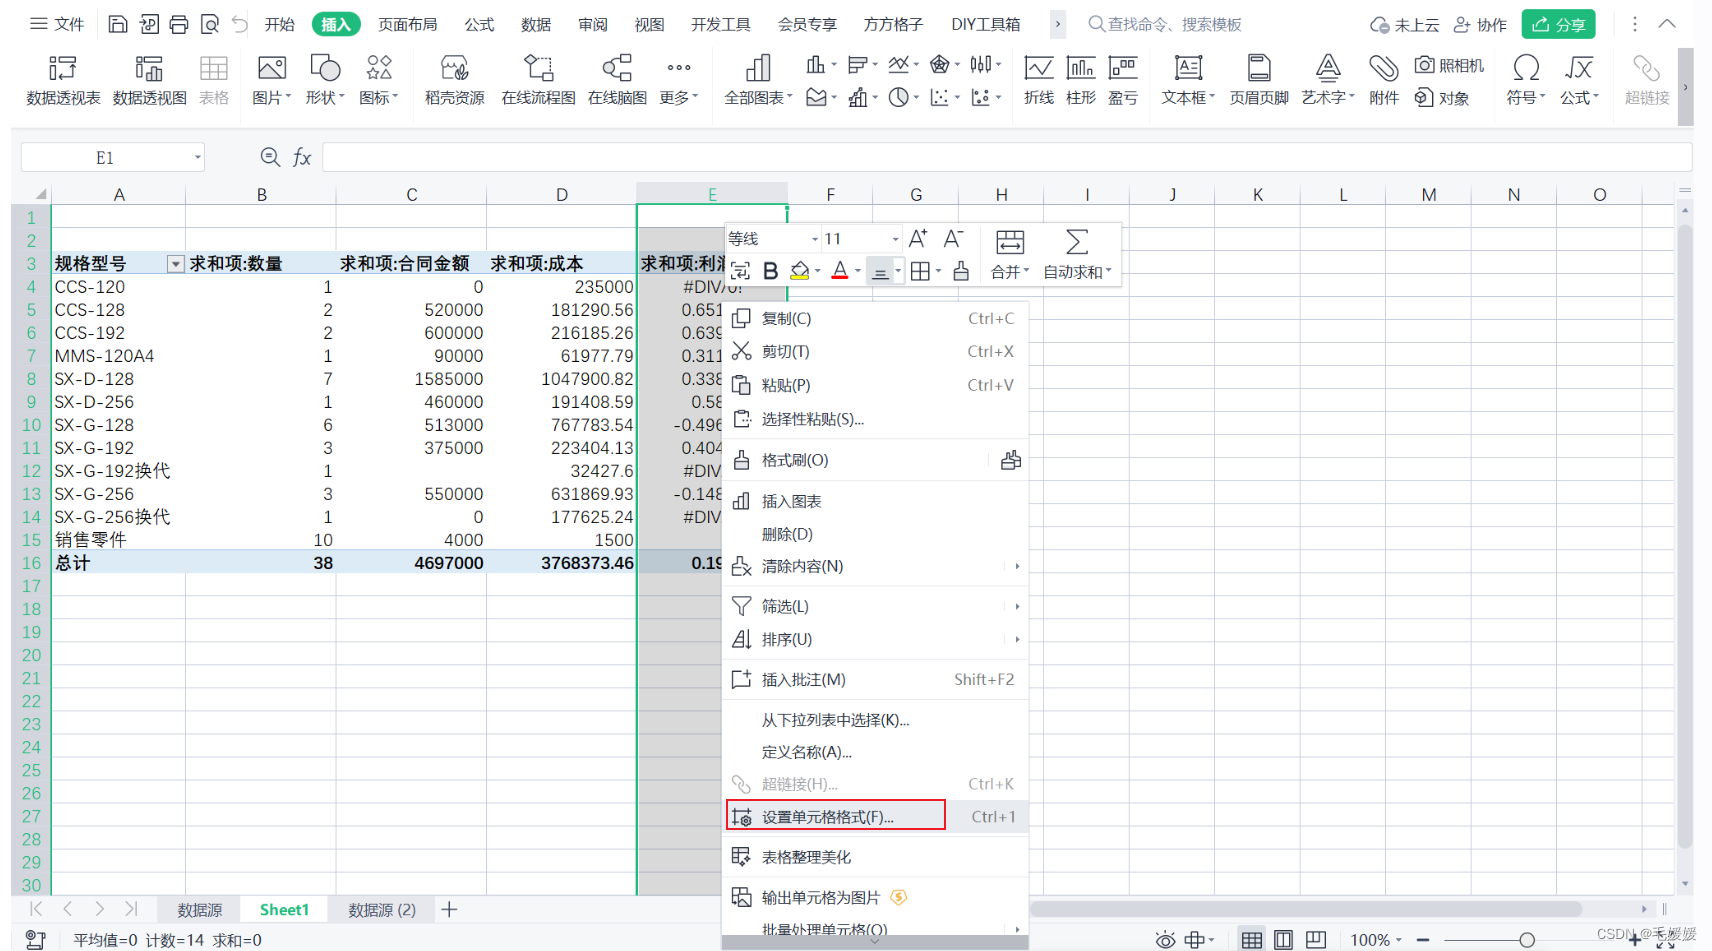
Task: Click the zoom slider handle
Action: tap(1526, 940)
